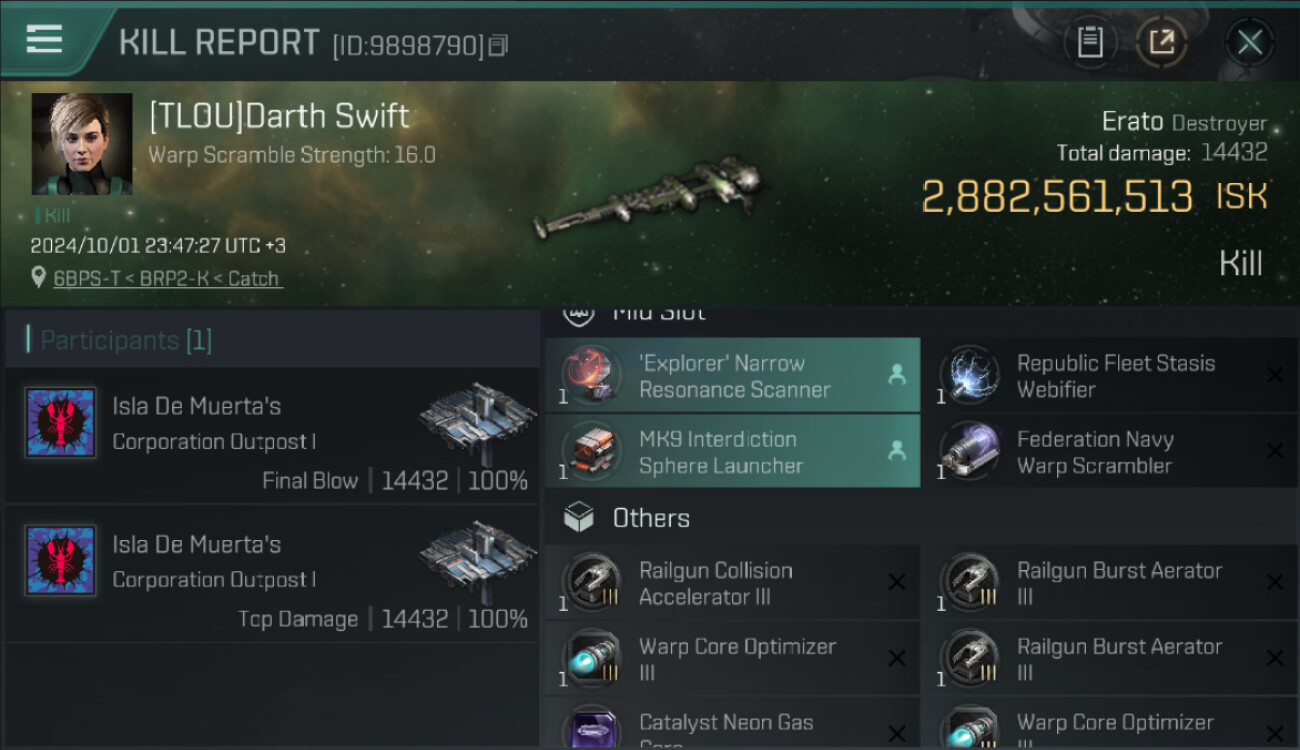This screenshot has height=750, width=1300.
Task: Select the Participants tab header
Action: 126,340
